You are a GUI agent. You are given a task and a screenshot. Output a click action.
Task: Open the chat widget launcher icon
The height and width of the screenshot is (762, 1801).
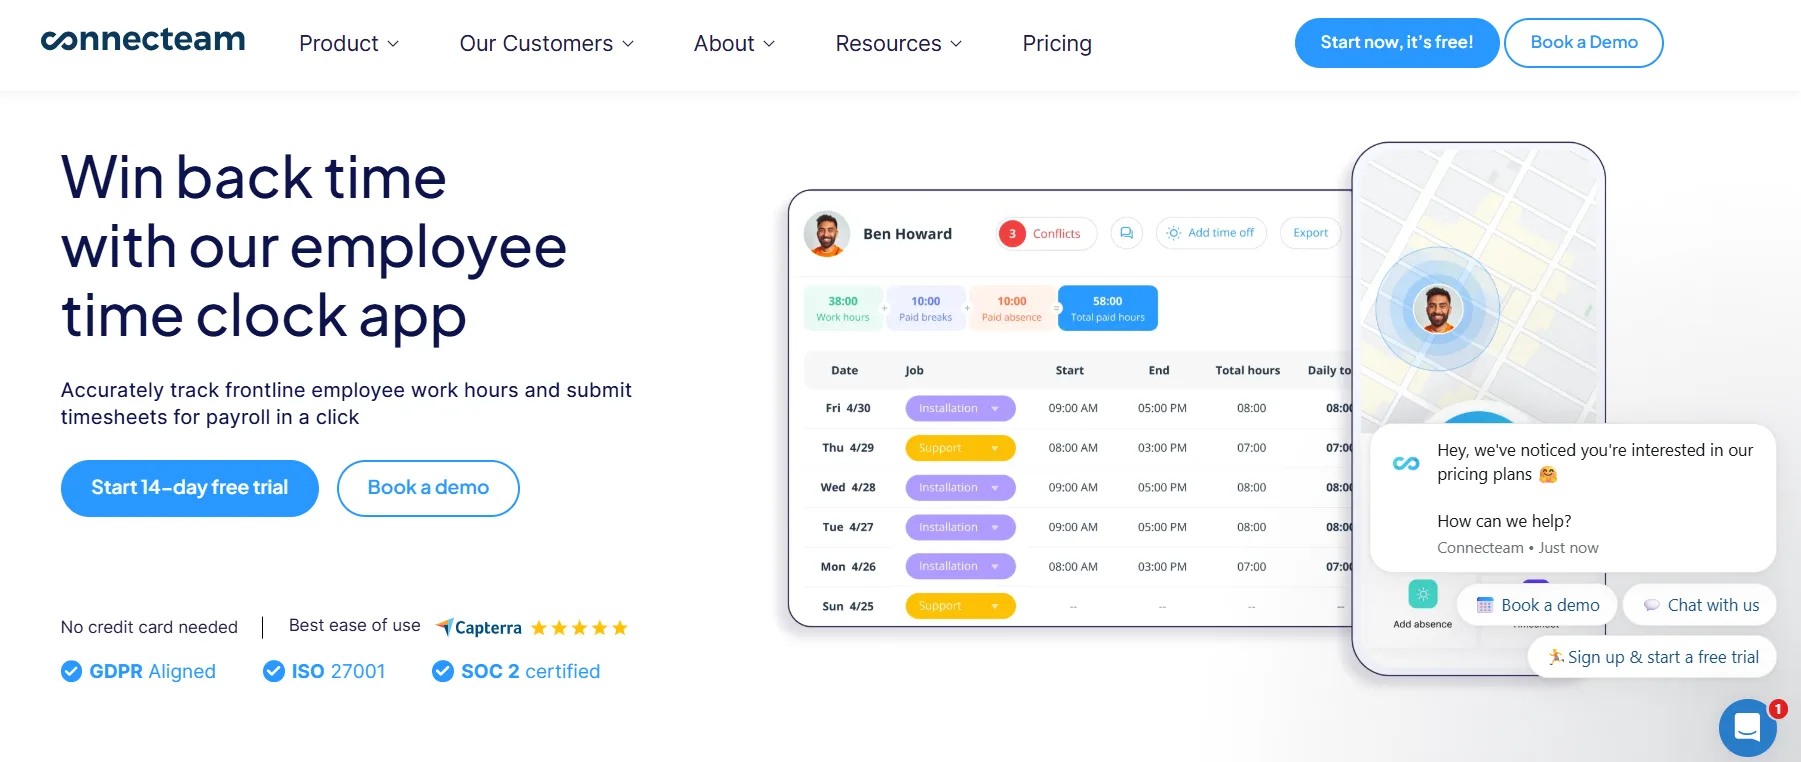click(1747, 727)
